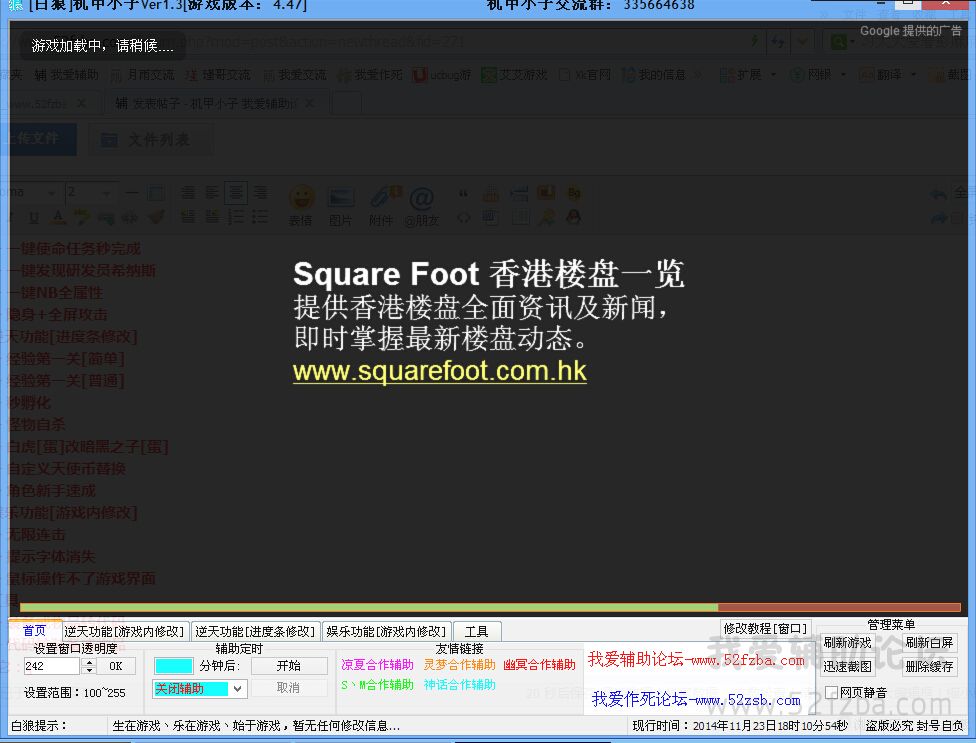Open the 我爱交流 bookmark in the browser behind
The image size is (976, 743).
(x=294, y=75)
